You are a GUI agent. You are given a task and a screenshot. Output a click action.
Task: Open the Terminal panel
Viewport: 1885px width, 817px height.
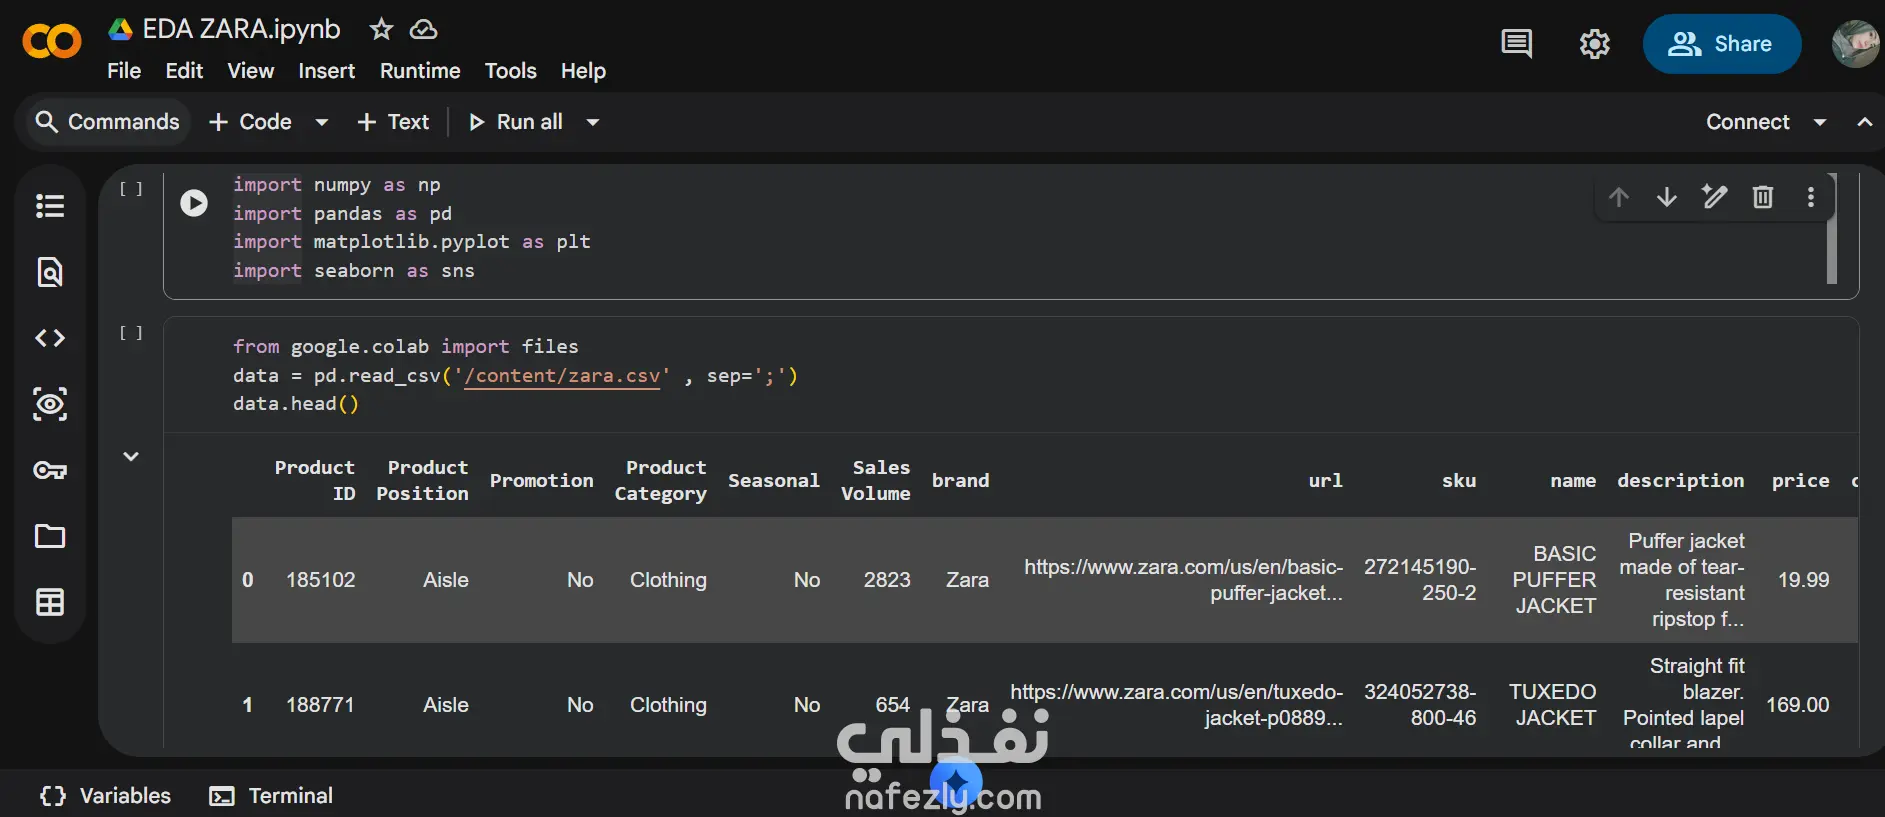[x=271, y=796]
